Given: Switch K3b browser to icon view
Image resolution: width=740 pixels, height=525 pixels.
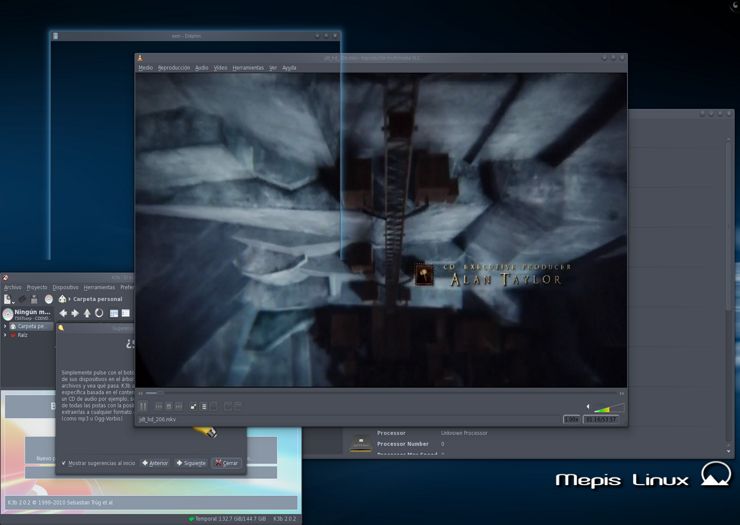Looking at the screenshot, I should pos(114,313).
